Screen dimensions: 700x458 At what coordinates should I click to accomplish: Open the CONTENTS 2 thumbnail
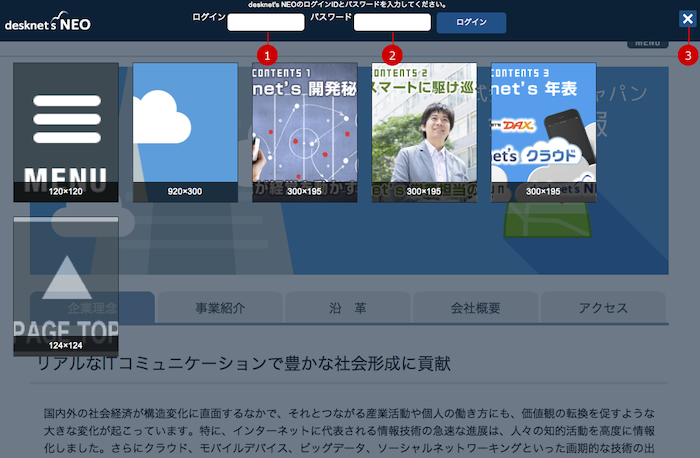[424, 132]
